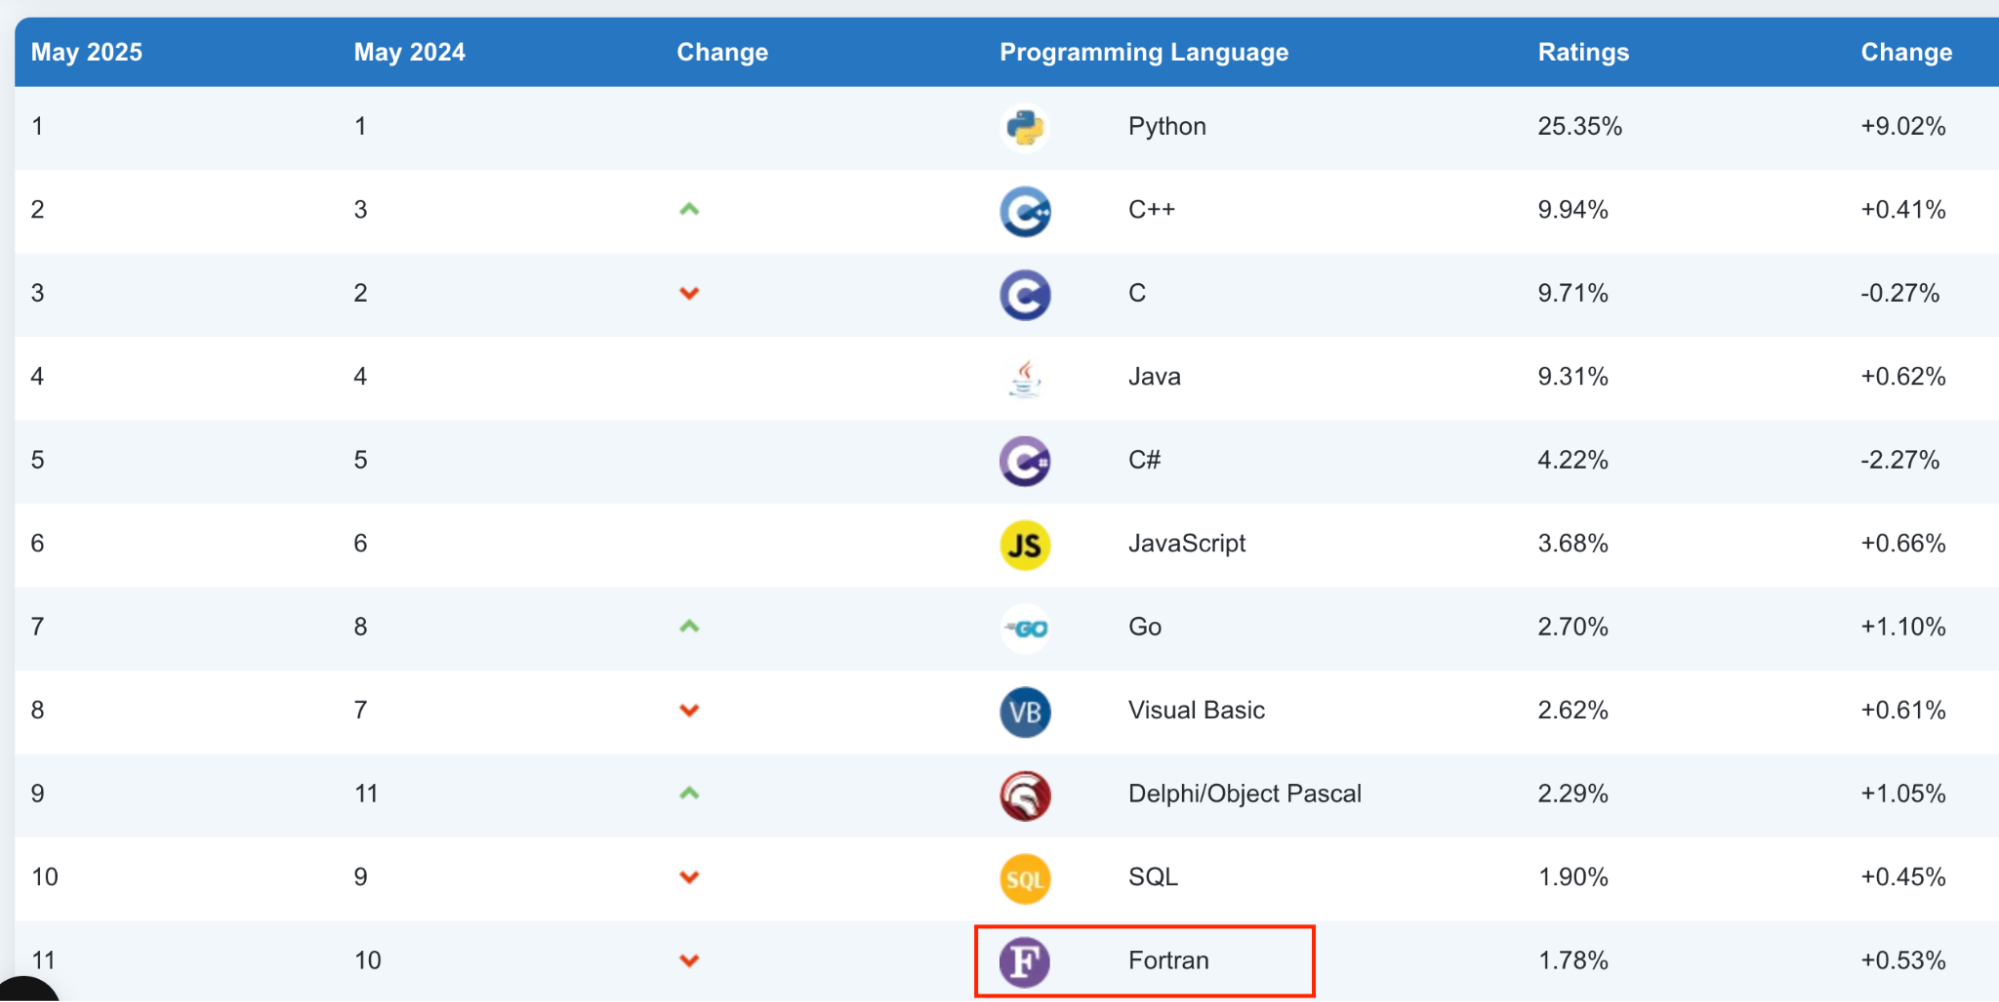The height and width of the screenshot is (1002, 1999).
Task: Click the Visual Basic VB icon
Action: [x=1025, y=712]
